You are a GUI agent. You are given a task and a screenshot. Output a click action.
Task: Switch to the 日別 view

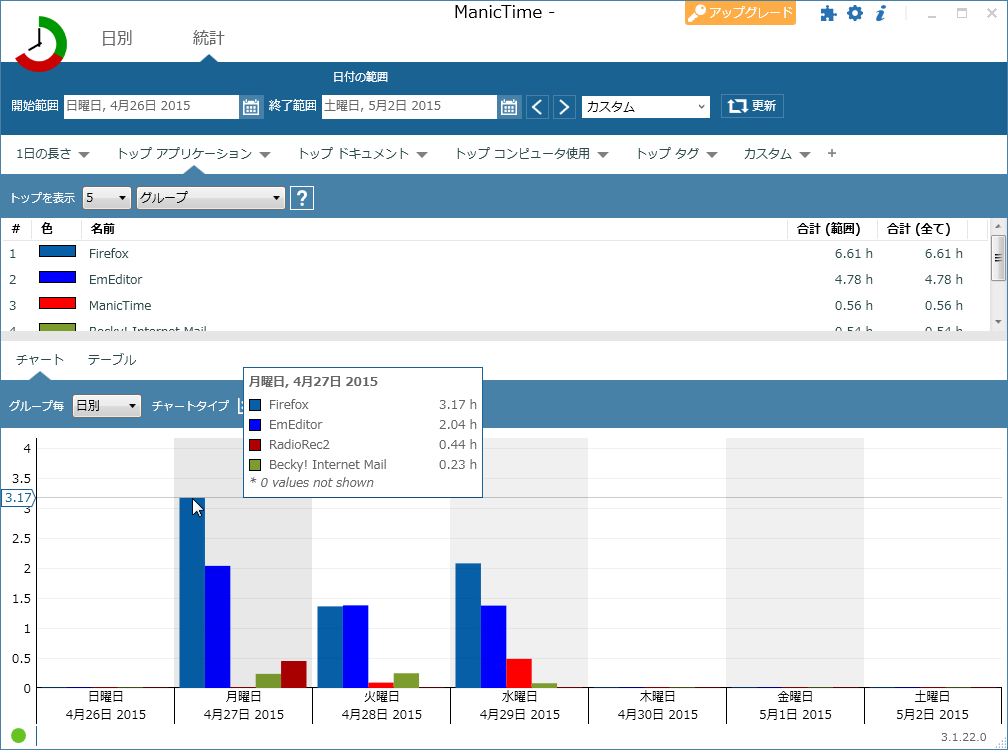tap(117, 38)
